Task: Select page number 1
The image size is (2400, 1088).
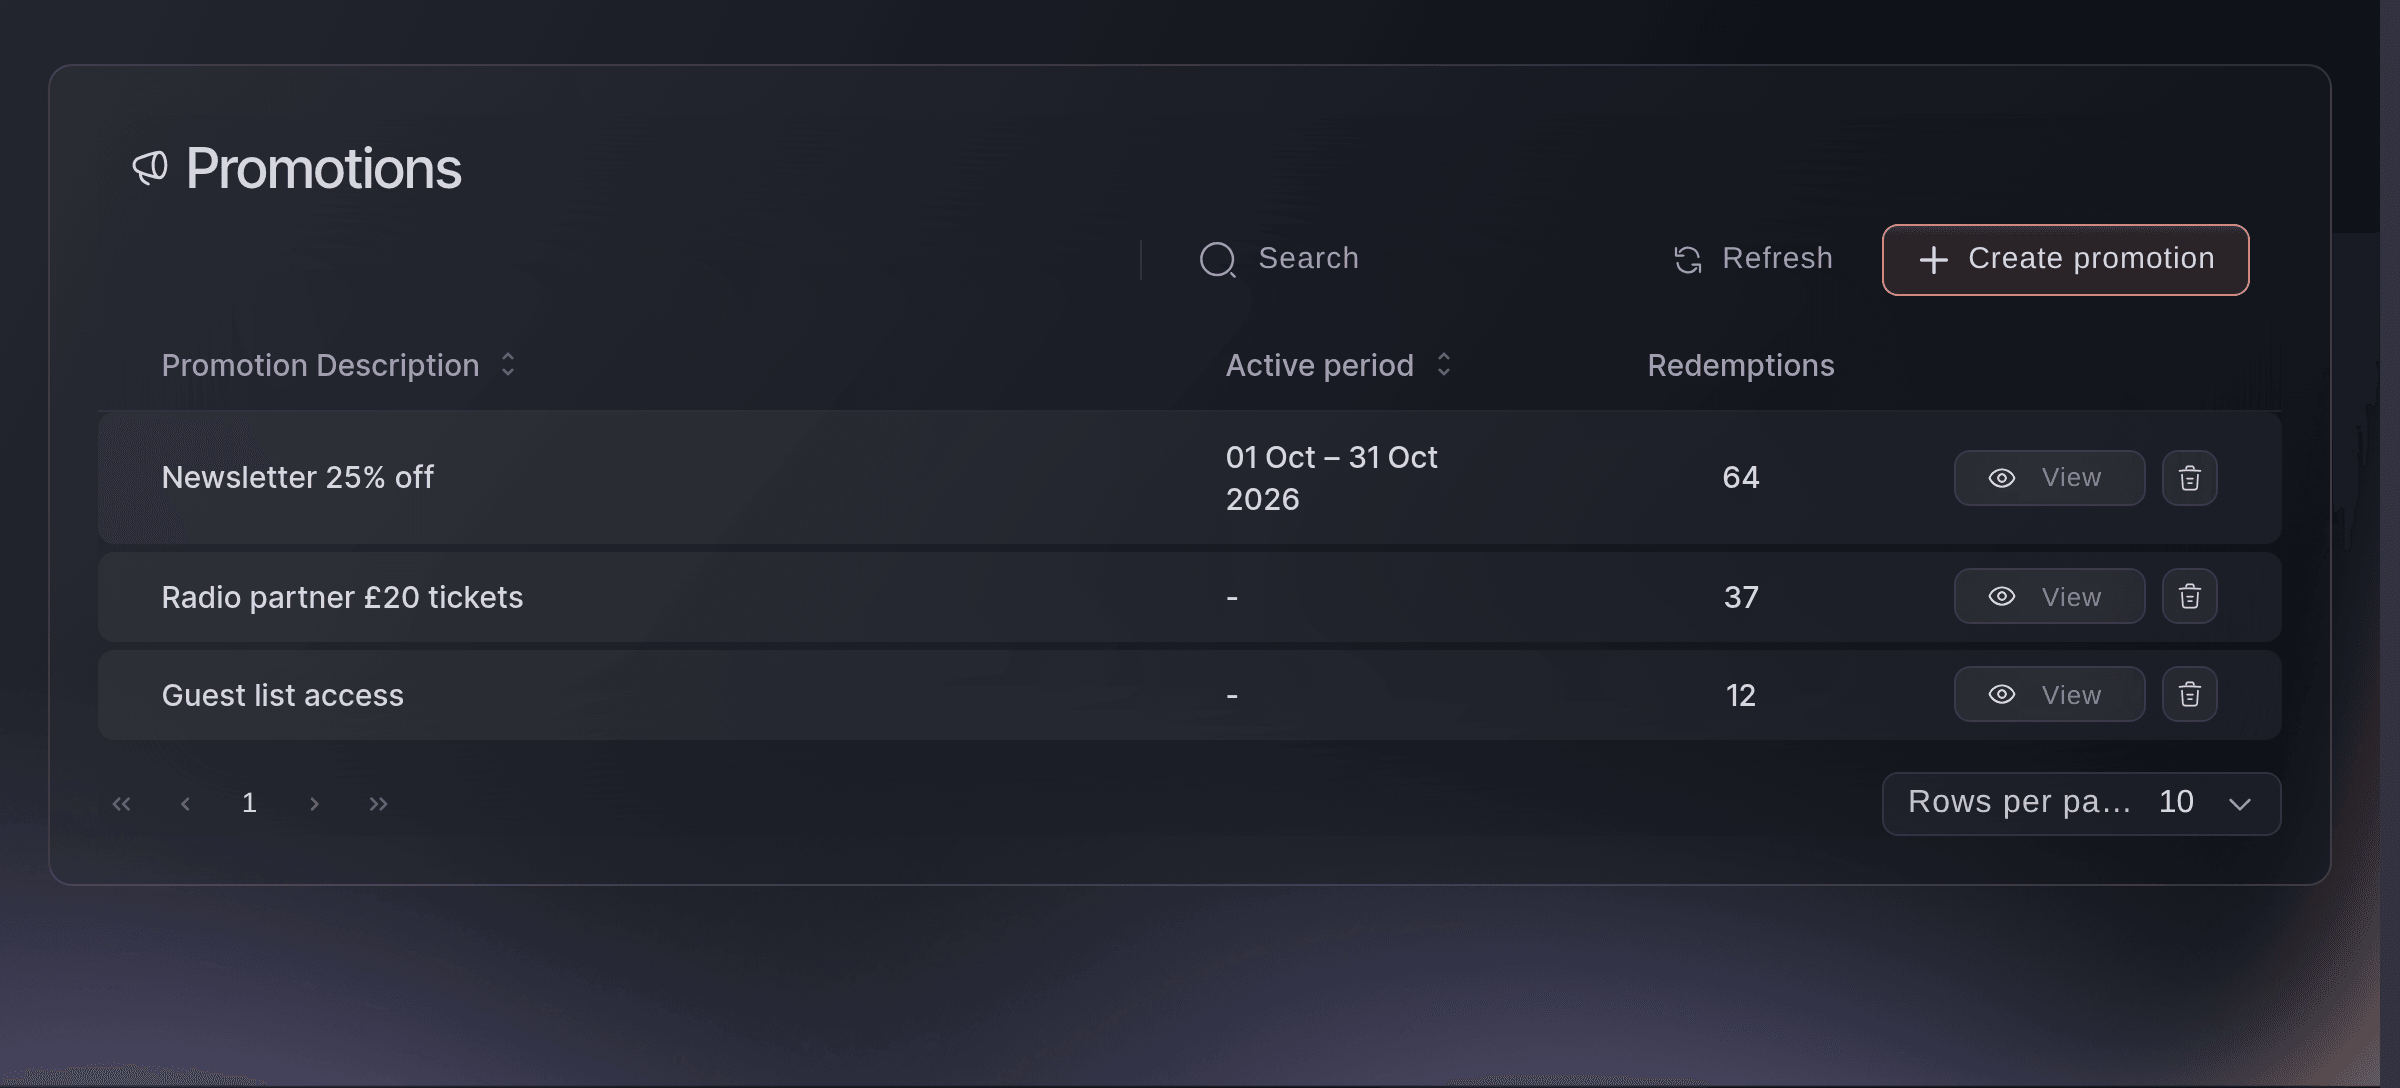Action: (249, 803)
